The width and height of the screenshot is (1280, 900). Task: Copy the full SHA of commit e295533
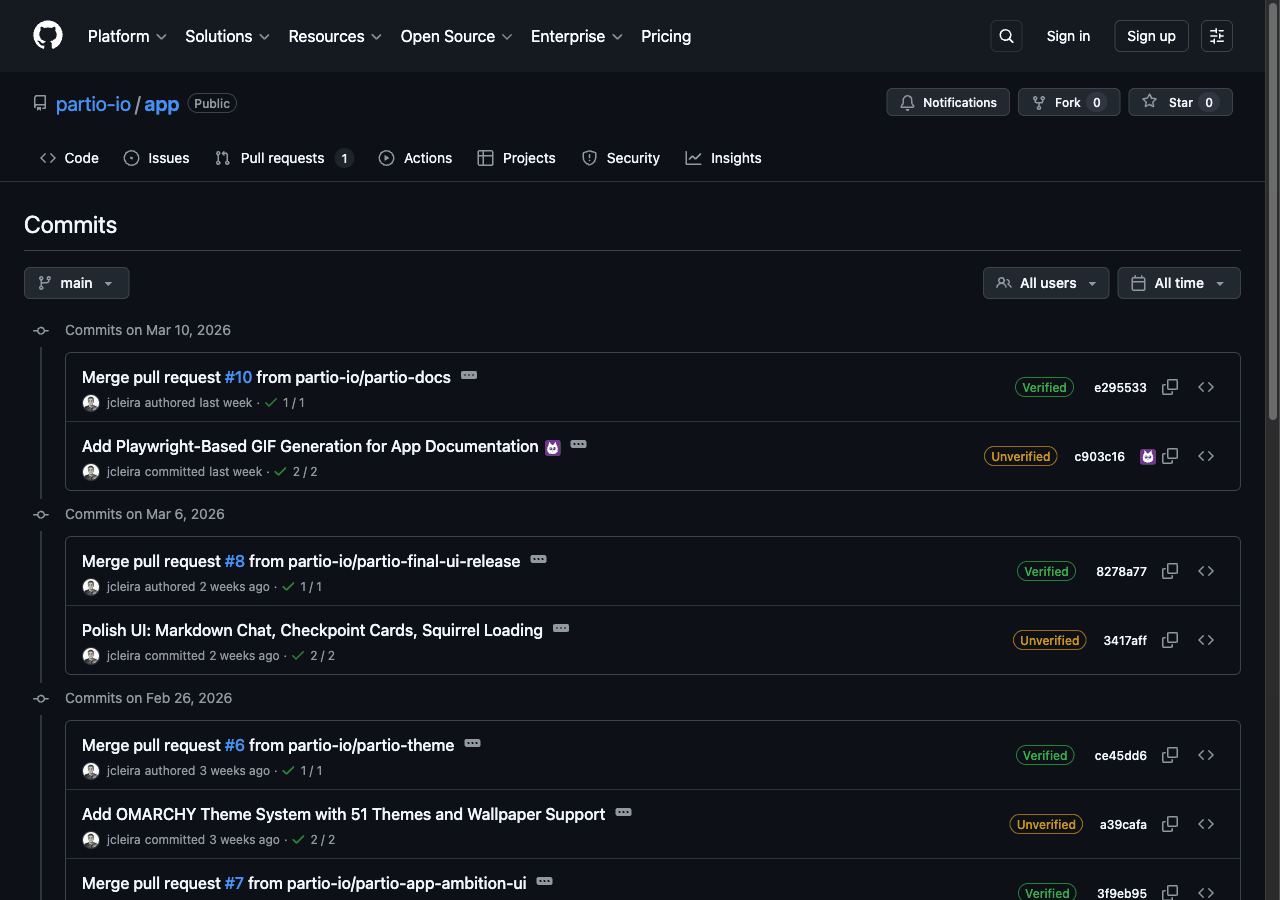[x=1170, y=387]
